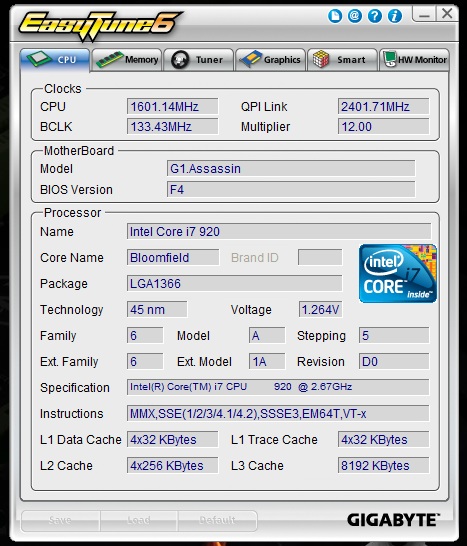Click the processor name Intel Core i7 920
This screenshot has height=546, width=467.
[x=279, y=232]
